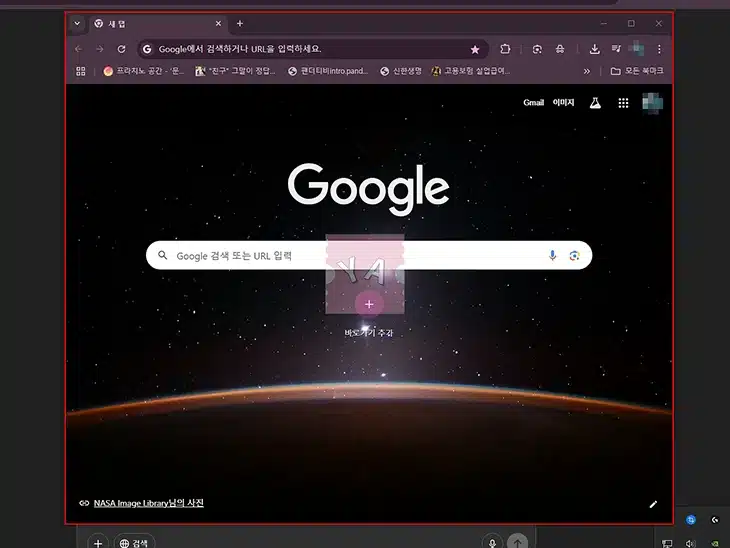This screenshot has height=548, width=730.
Task: Open the tab search dropdown arrow
Action: click(x=77, y=23)
